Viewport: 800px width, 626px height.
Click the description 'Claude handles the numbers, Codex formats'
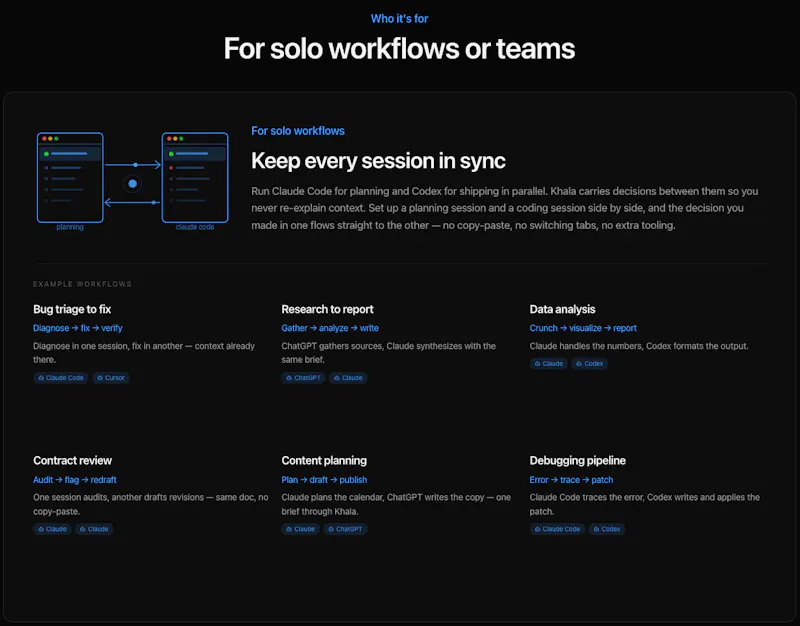(x=639, y=346)
